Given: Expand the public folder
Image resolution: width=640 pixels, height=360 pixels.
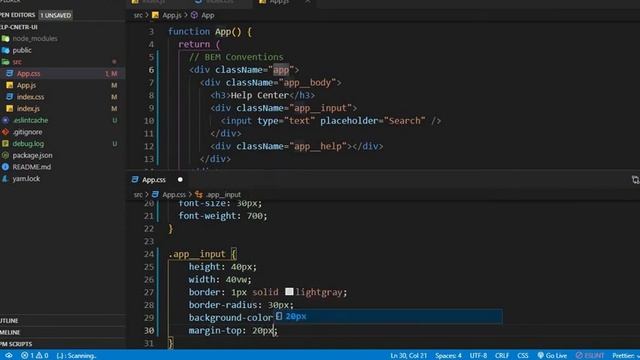Looking at the screenshot, I should [x=22, y=50].
